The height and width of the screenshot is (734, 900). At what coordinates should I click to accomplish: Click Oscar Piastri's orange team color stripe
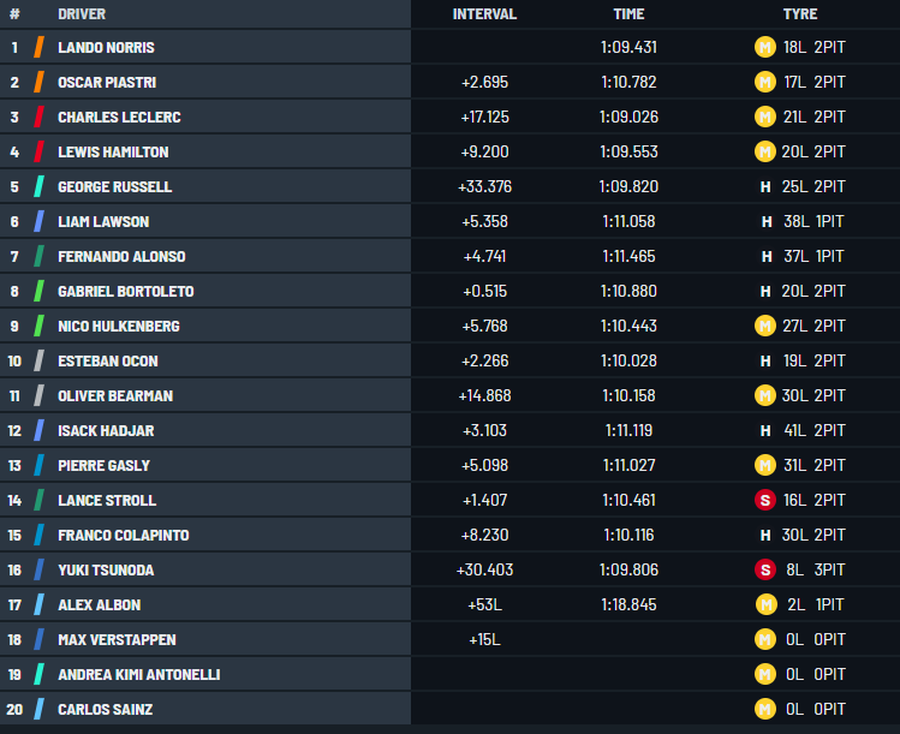(39, 82)
